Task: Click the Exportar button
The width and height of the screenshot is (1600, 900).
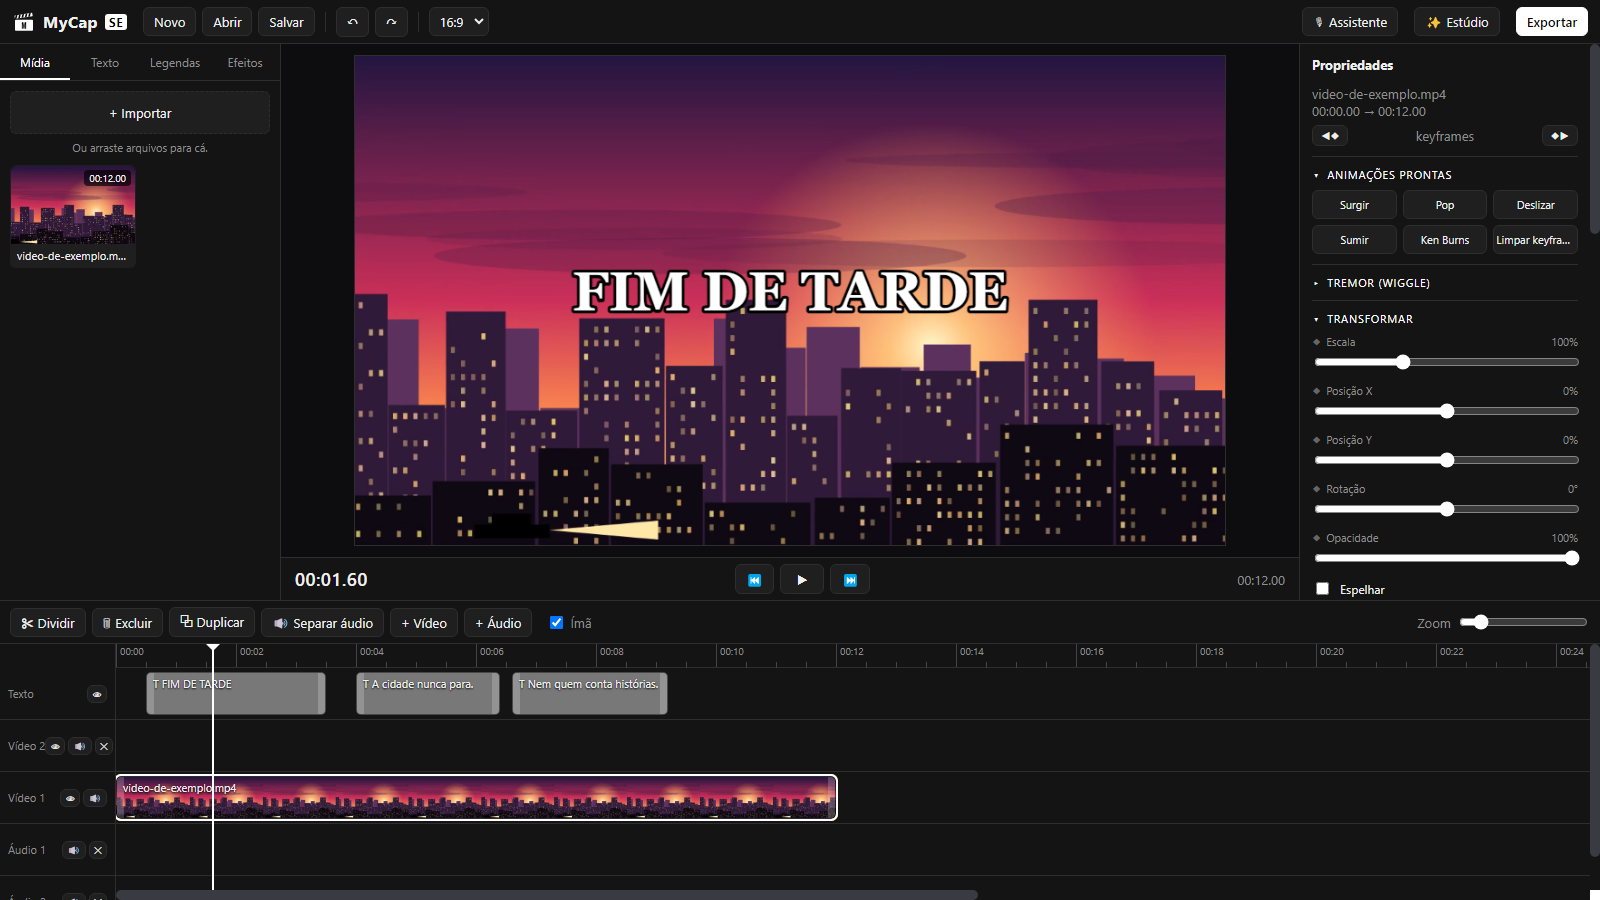Action: pos(1552,22)
